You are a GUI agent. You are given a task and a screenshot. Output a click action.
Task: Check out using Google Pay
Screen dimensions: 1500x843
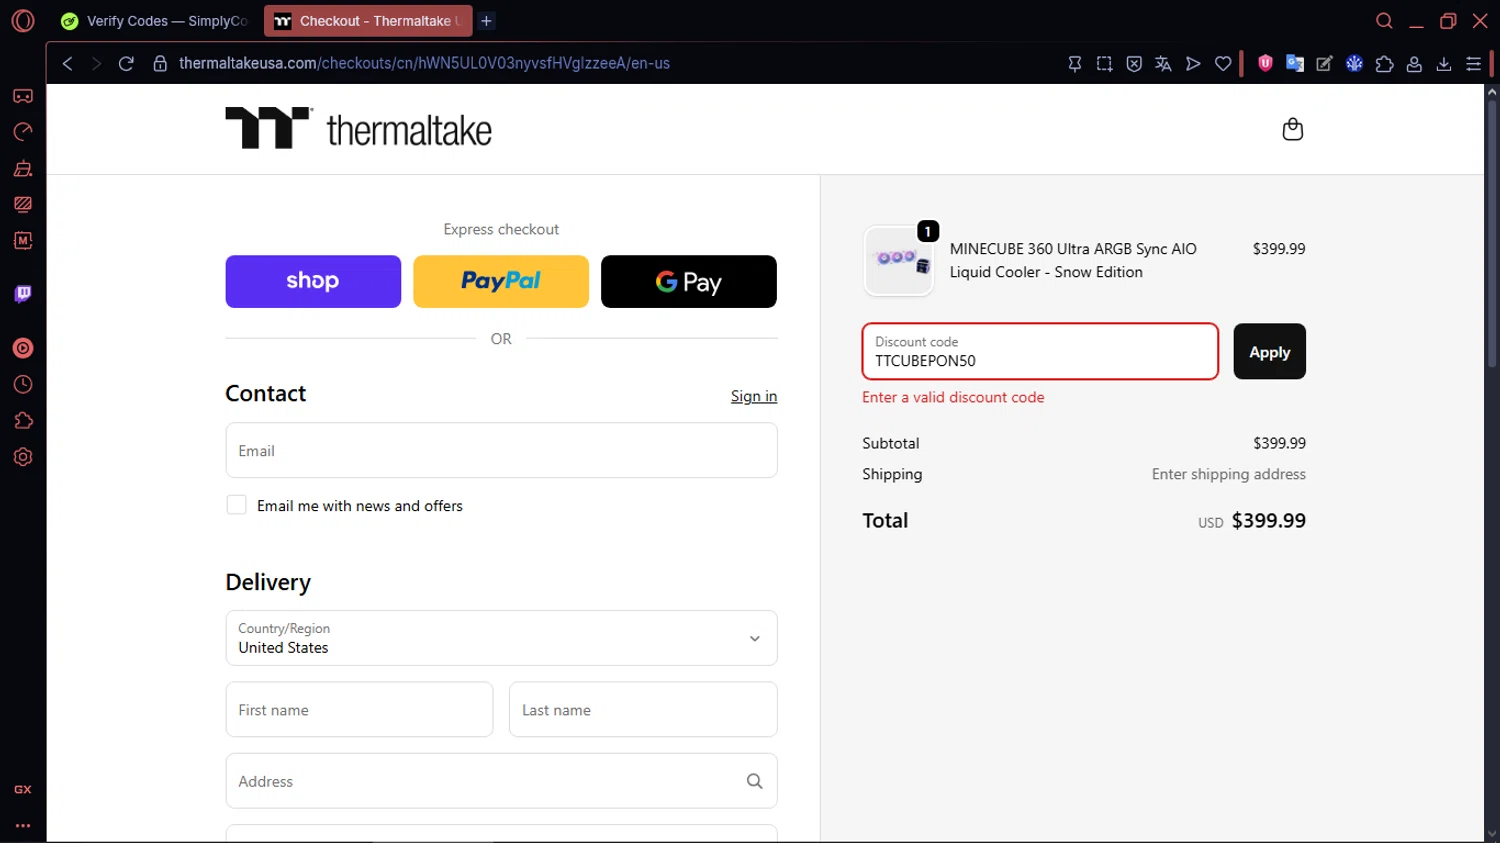click(x=689, y=281)
